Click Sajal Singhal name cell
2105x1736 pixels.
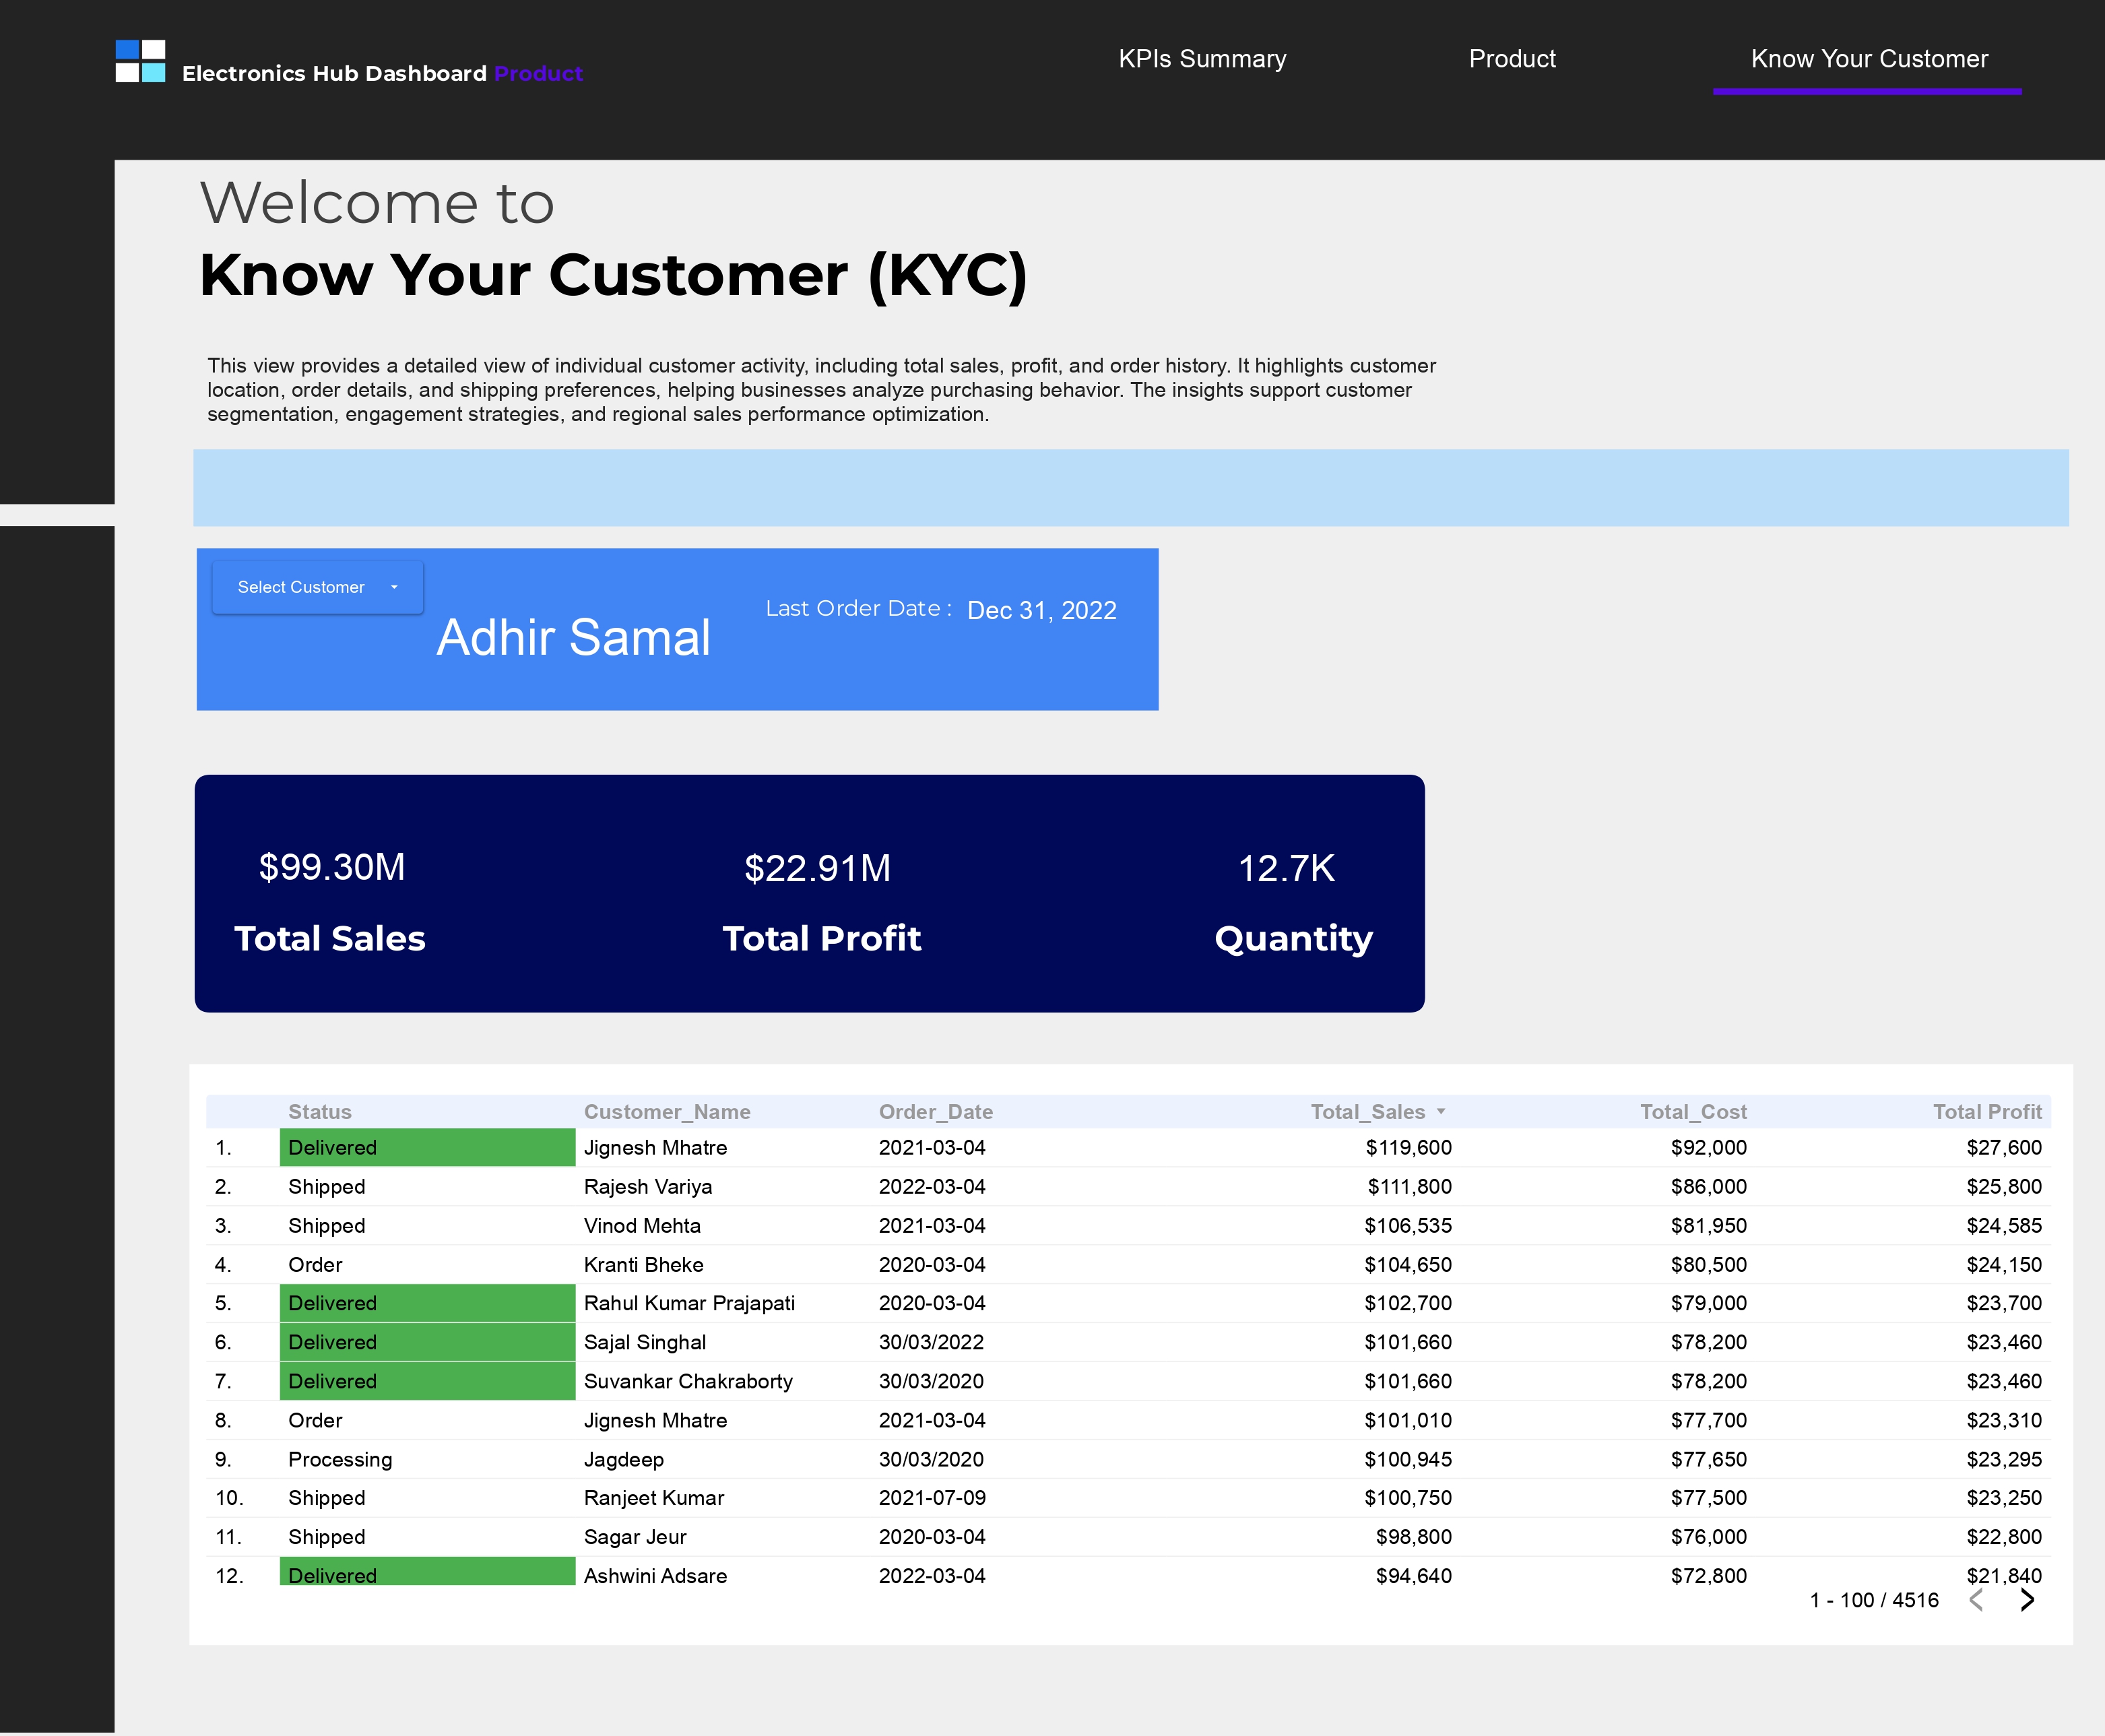tap(645, 1343)
